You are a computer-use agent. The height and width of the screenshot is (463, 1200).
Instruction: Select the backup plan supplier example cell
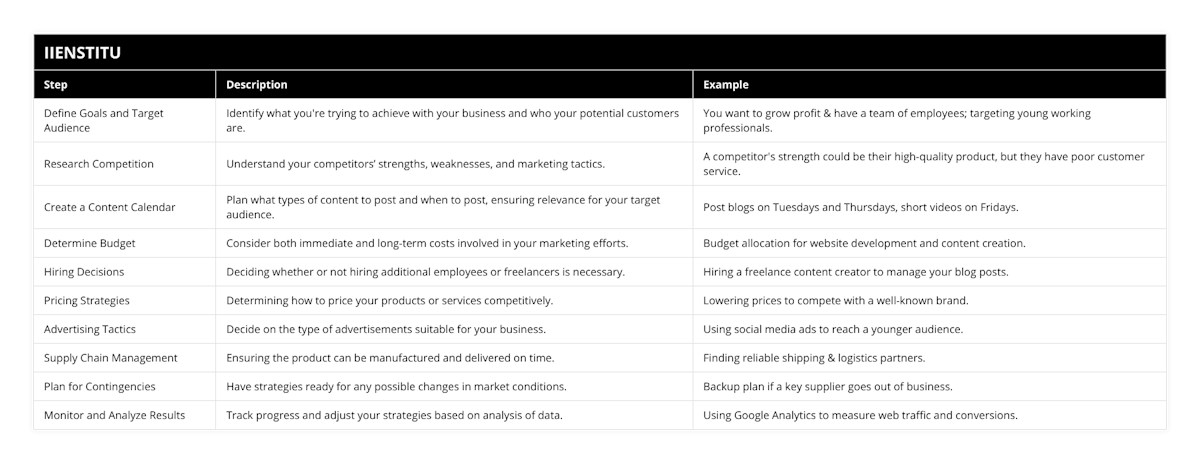(827, 386)
